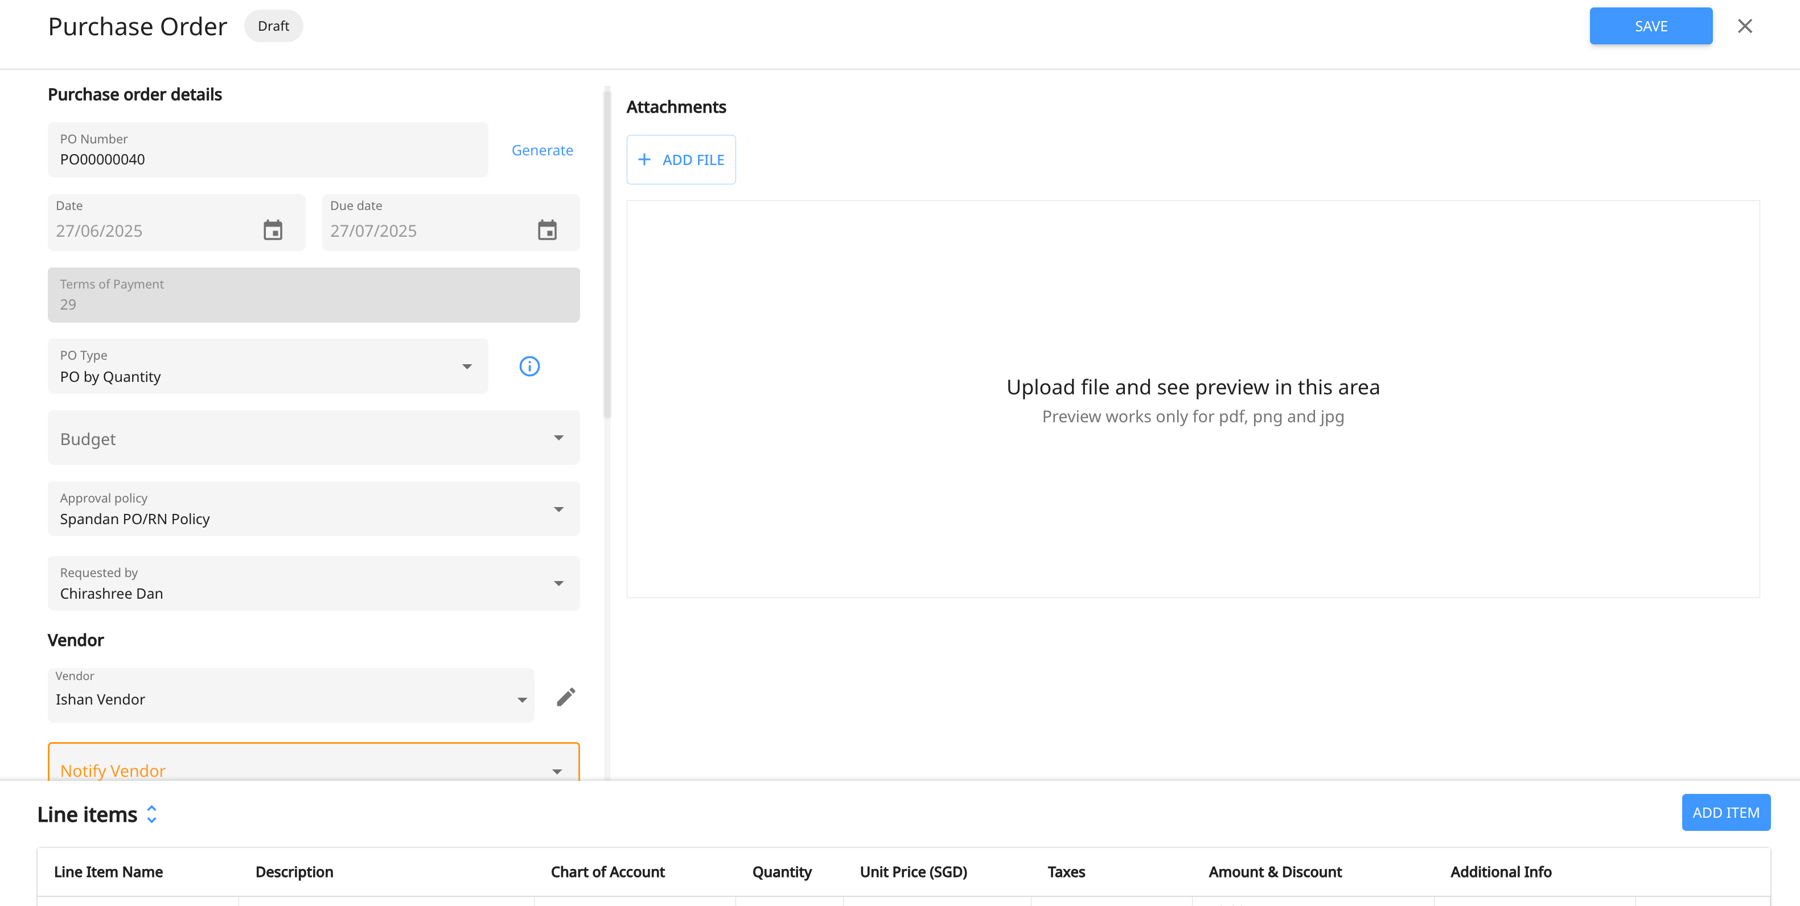Click the ADD FILE button
This screenshot has height=906, width=1800.
681,159
